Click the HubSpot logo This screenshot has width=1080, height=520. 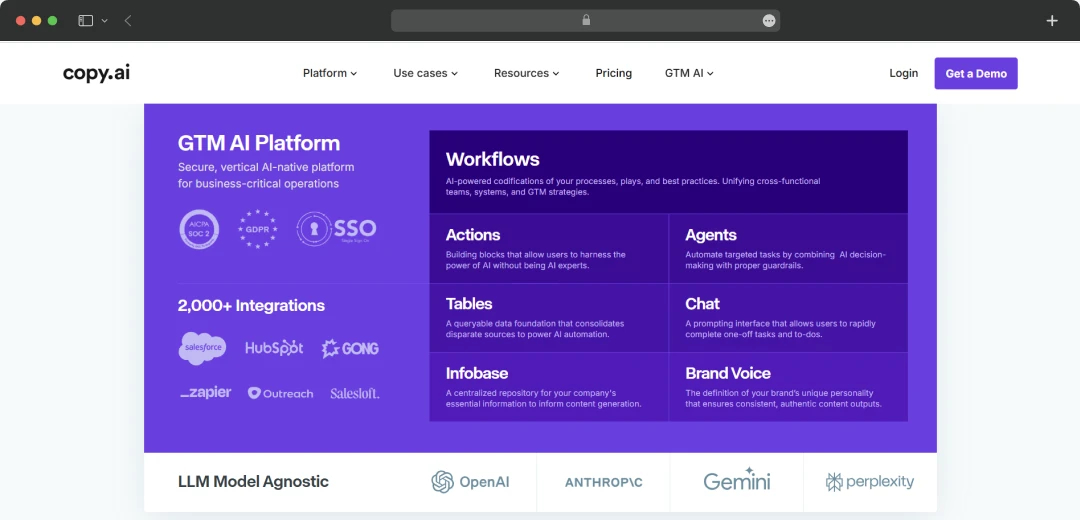point(274,349)
